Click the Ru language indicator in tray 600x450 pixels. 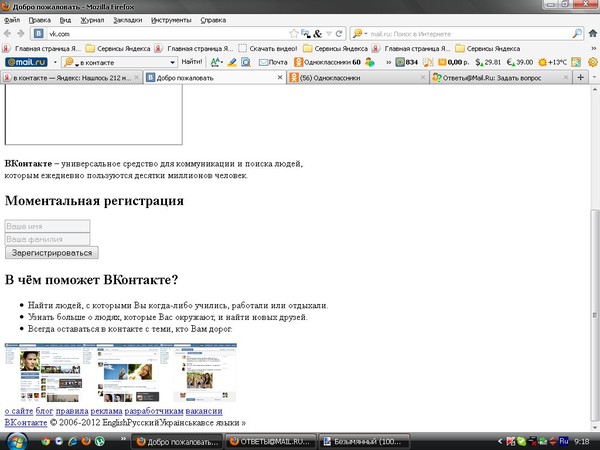[x=564, y=441]
